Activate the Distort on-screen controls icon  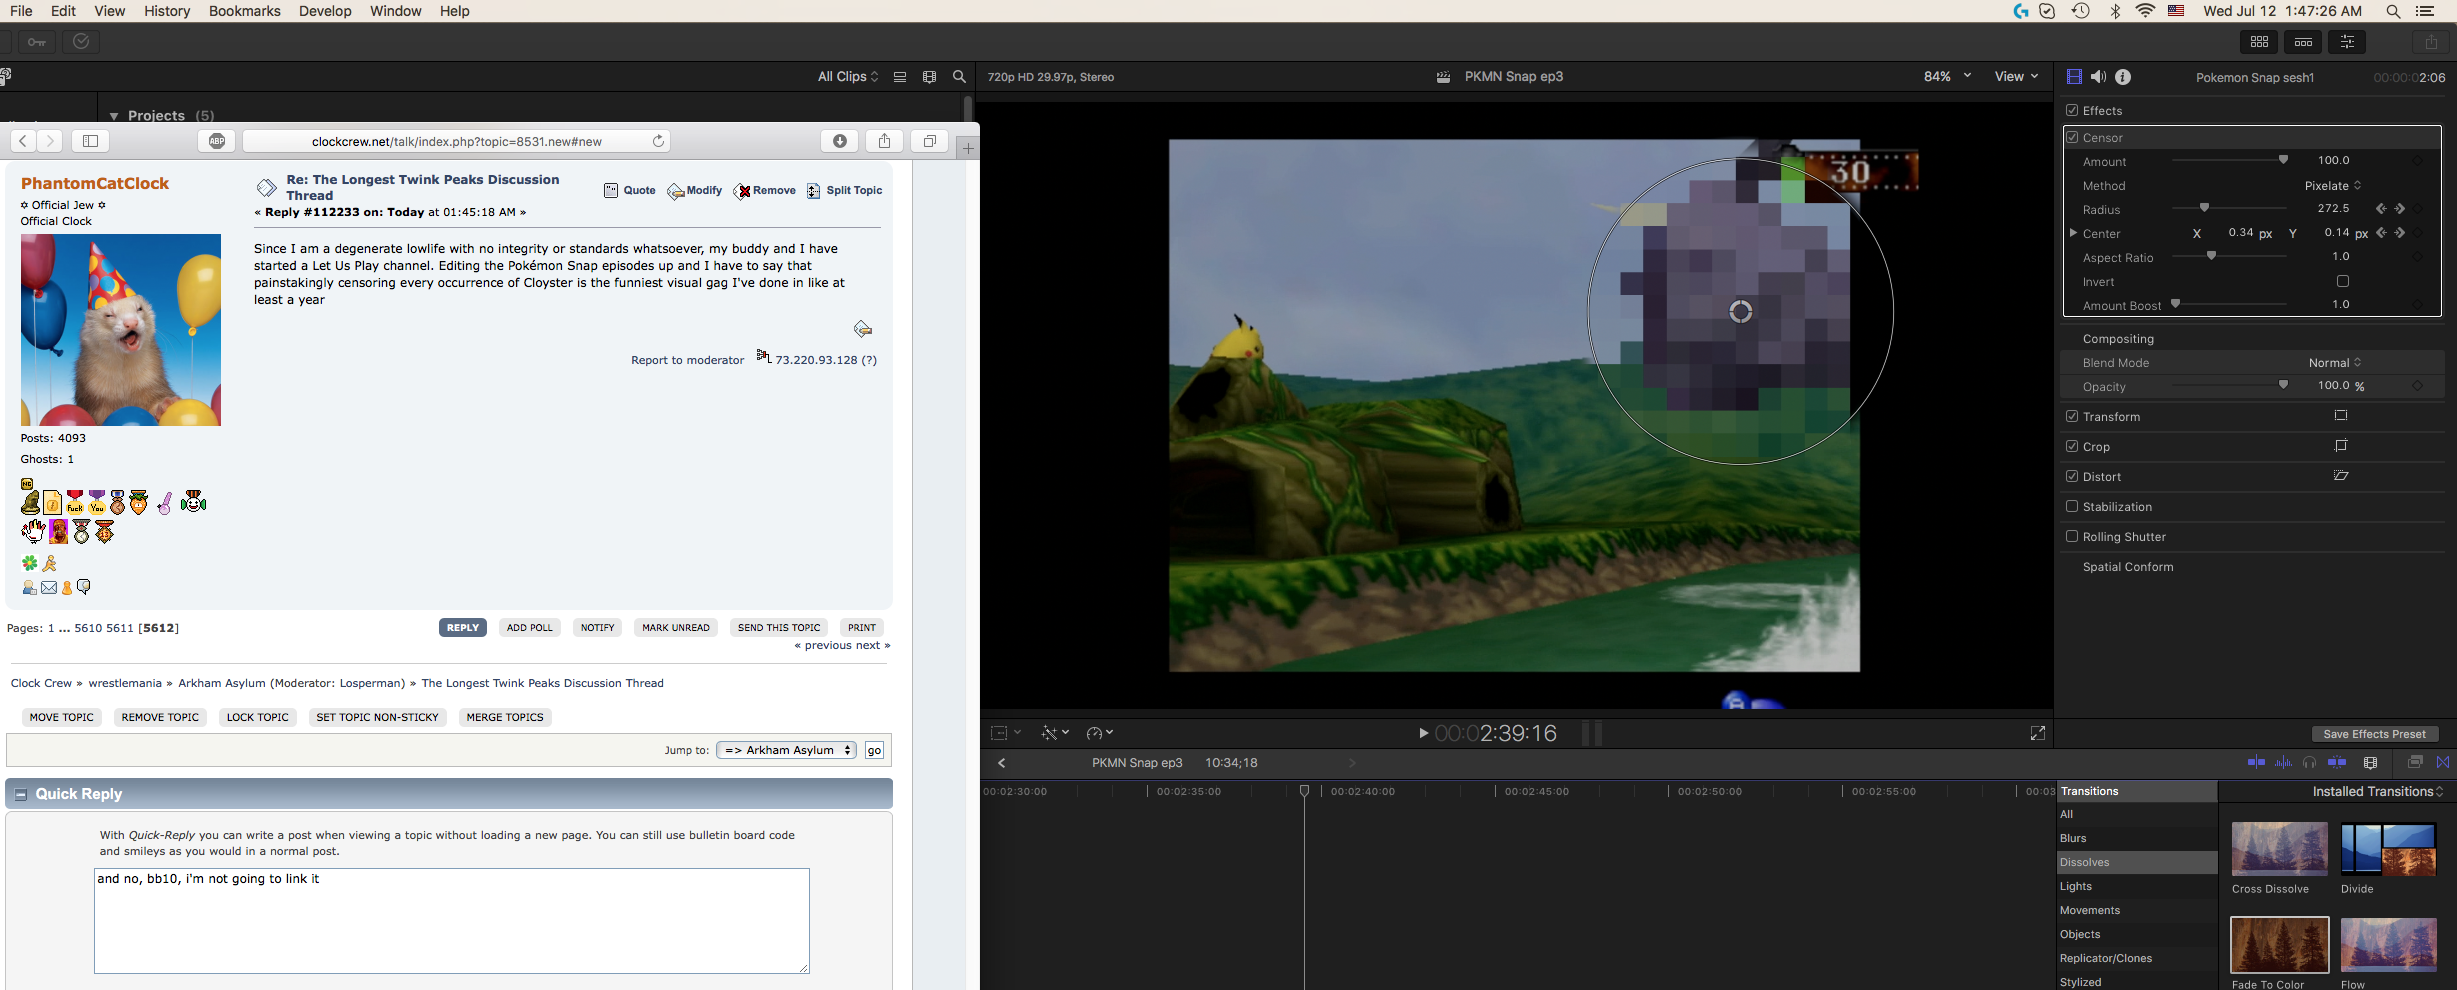click(x=2341, y=476)
